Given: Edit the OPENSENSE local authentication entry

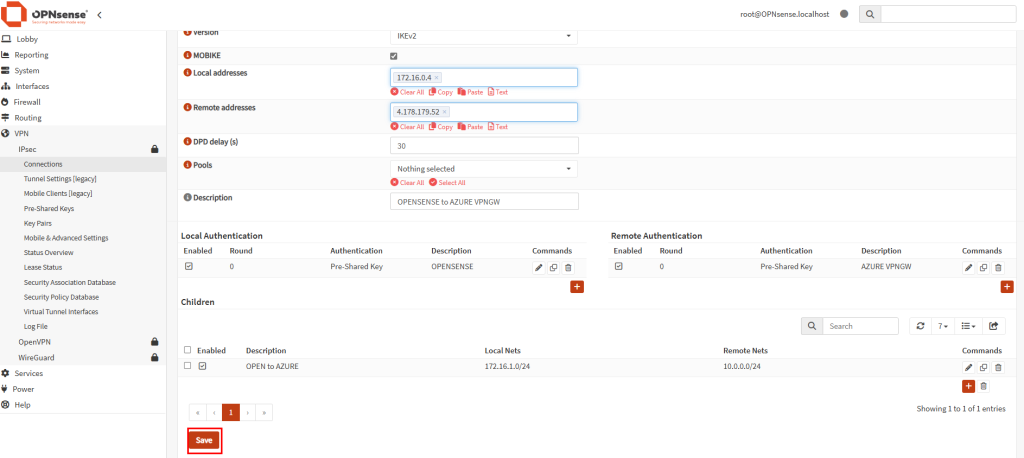Looking at the screenshot, I should point(538,268).
